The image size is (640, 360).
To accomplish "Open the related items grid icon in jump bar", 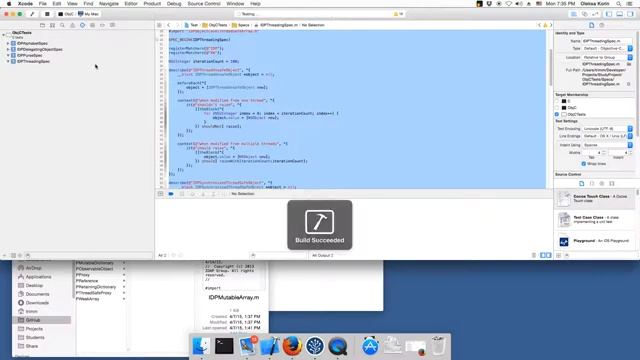I will click(160, 25).
